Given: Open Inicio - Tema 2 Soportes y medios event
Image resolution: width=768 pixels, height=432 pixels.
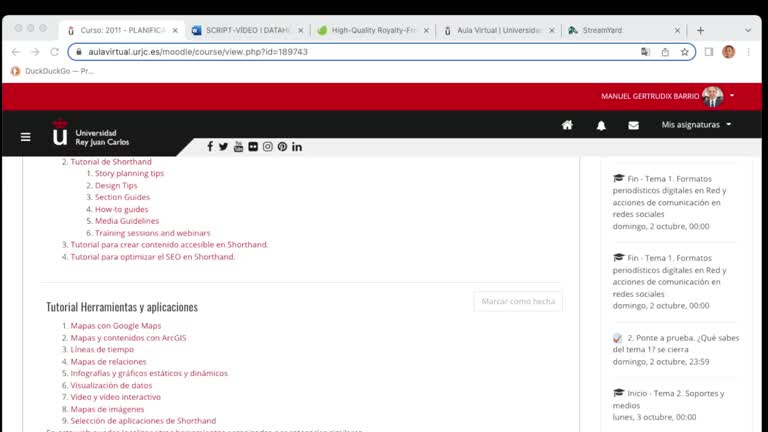Looking at the screenshot, I should (x=668, y=399).
